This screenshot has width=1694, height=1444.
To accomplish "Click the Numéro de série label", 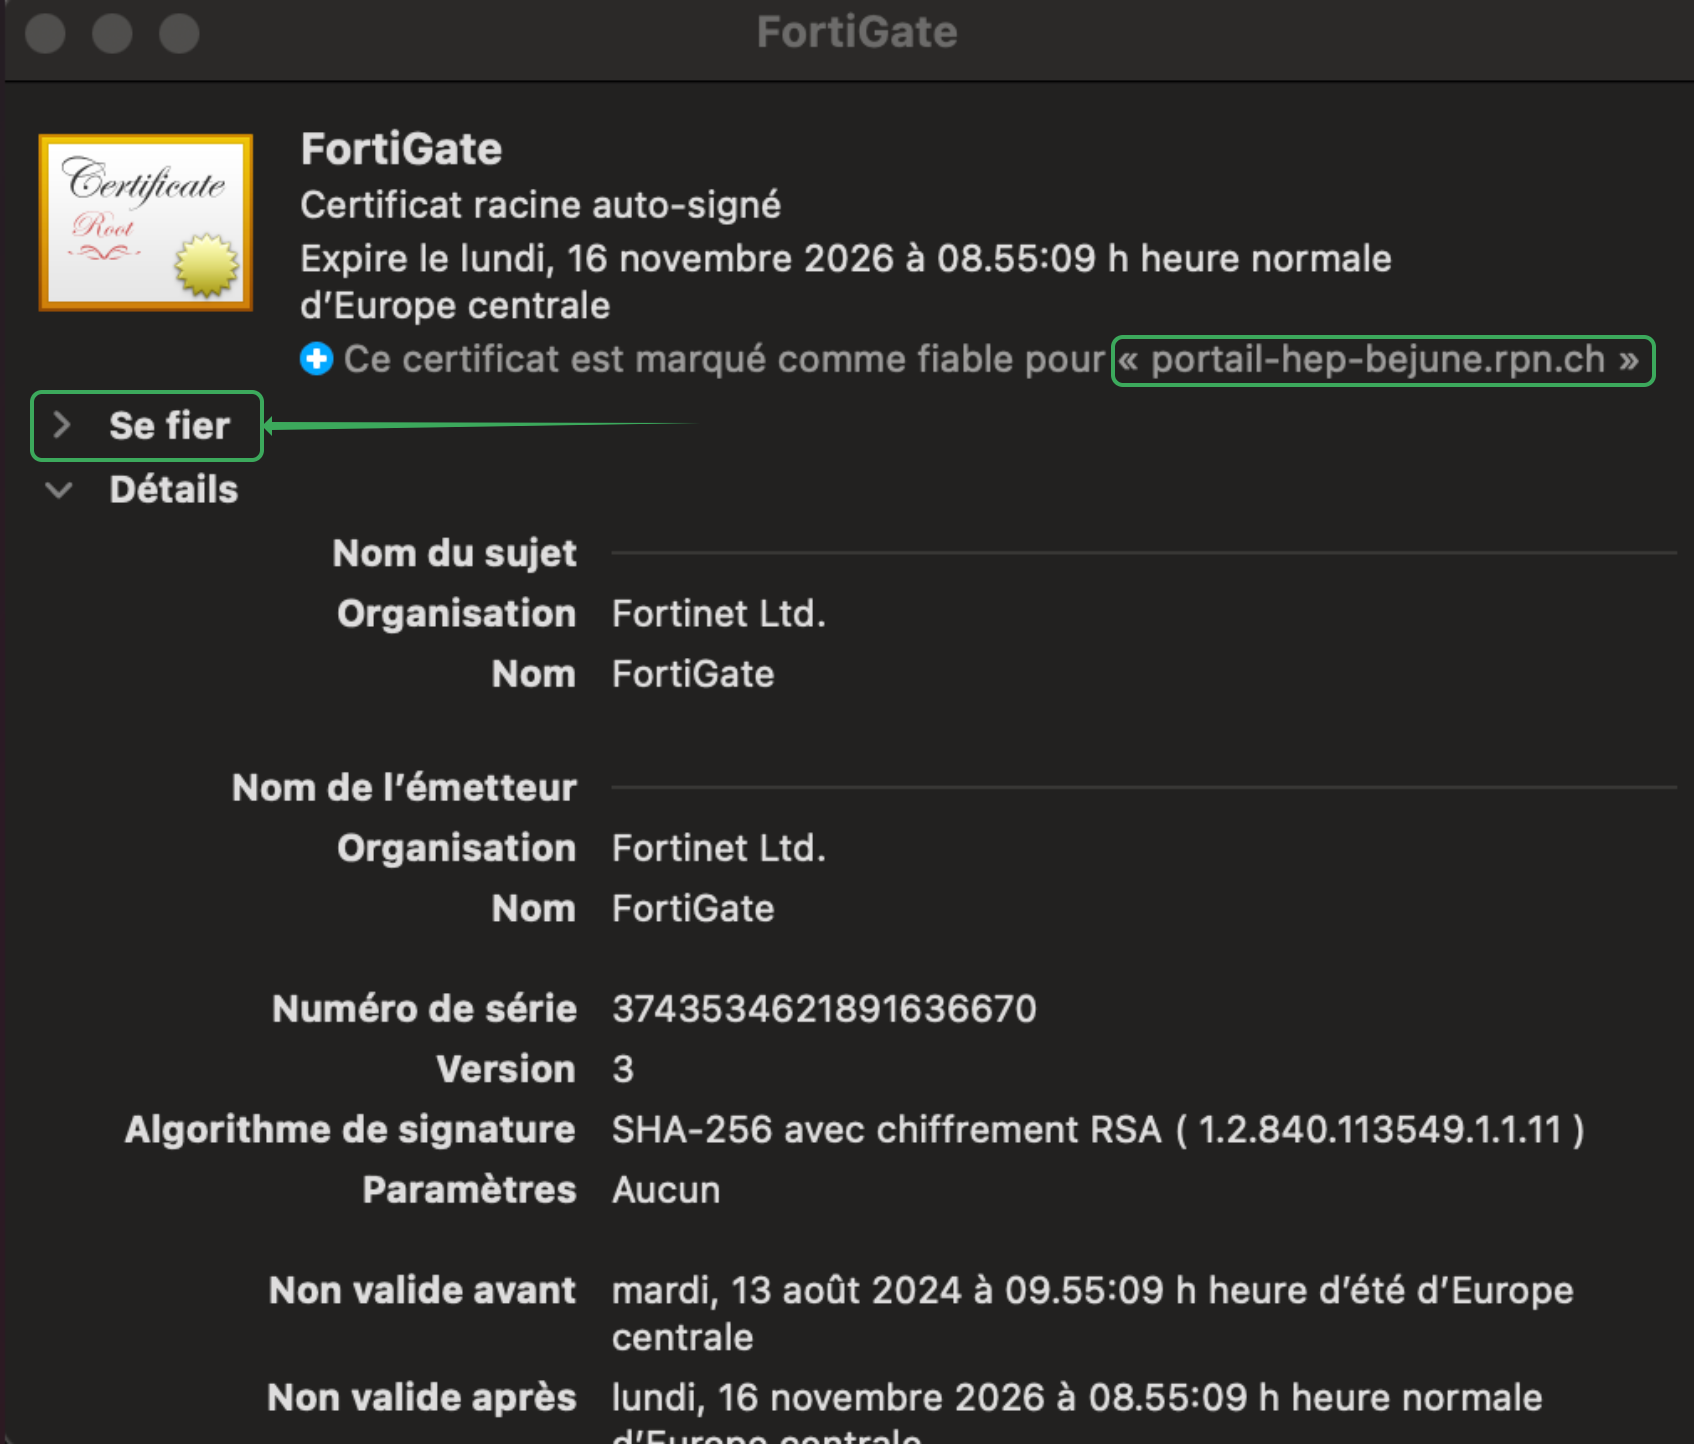I will 424,1009.
